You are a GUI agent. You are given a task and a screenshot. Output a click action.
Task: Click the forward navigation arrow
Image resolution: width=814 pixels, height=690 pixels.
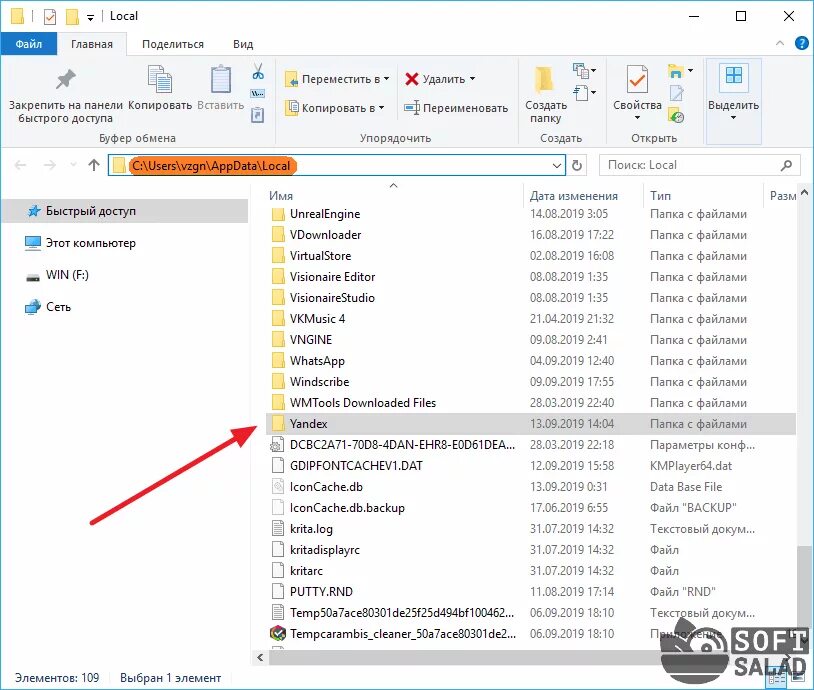[x=50, y=165]
